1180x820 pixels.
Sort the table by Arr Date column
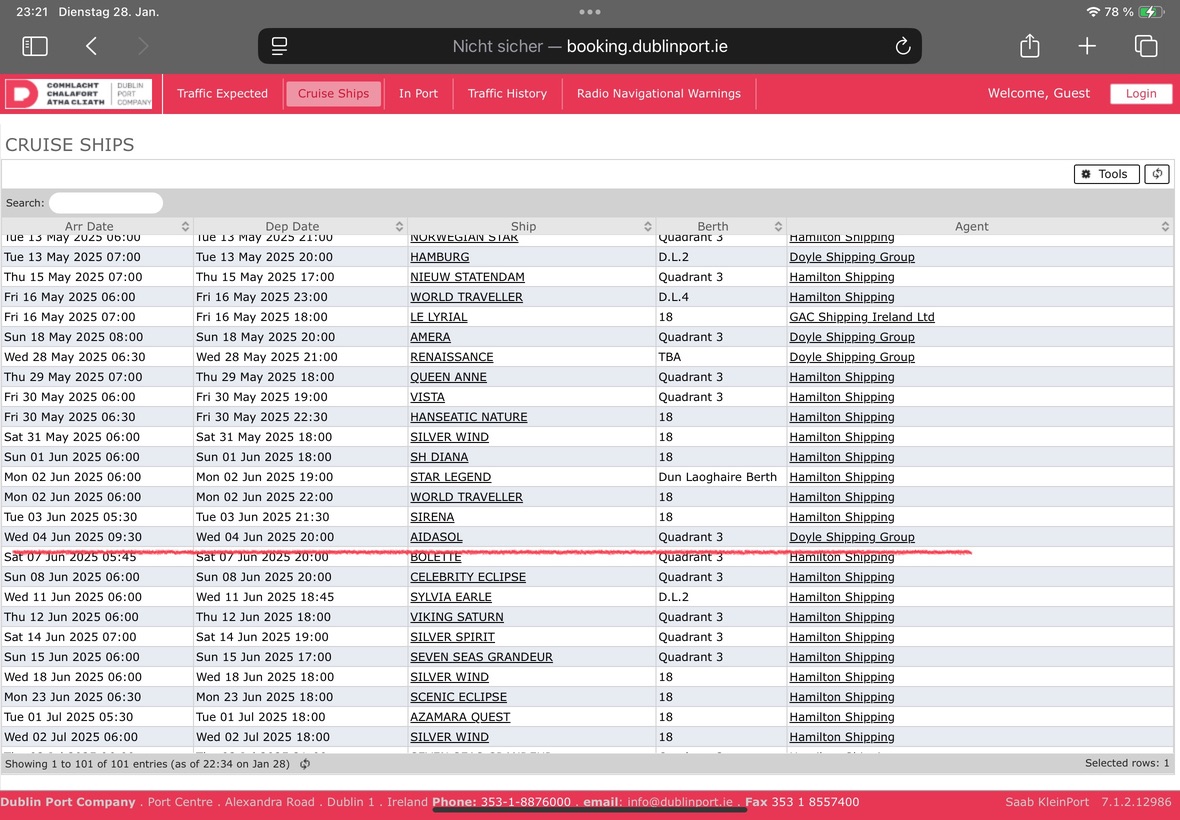coord(97,227)
